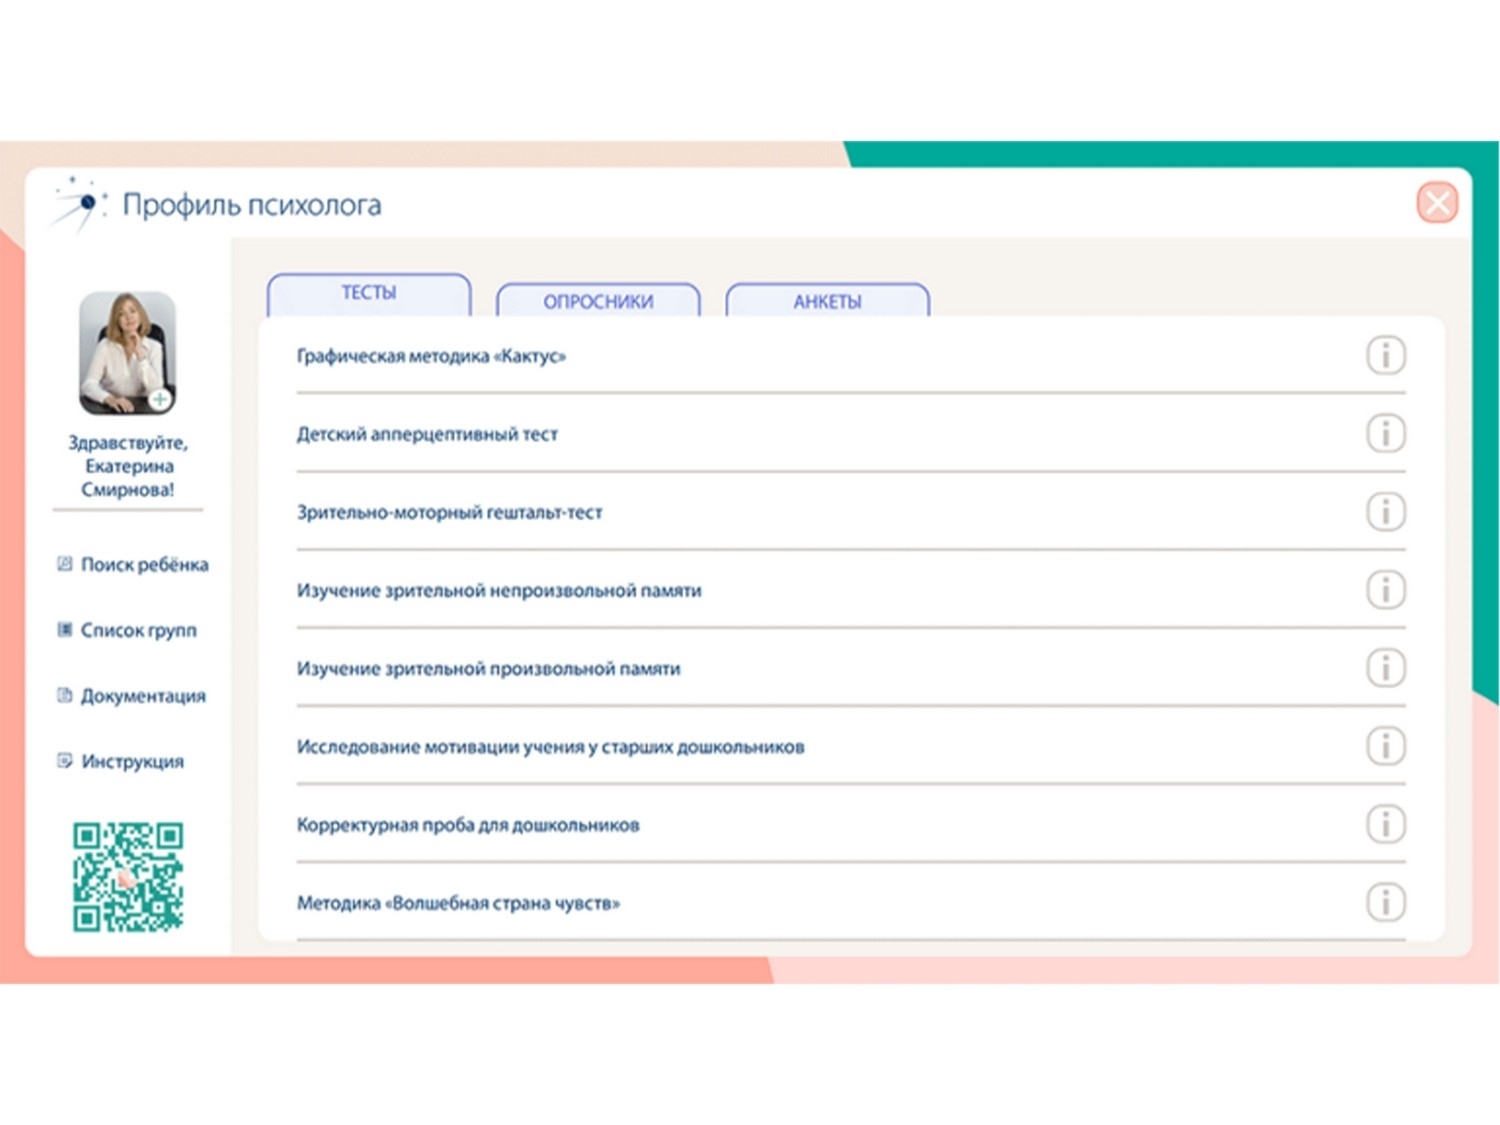
Task: Open Корректурная проба для дошкольников test
Action: (468, 825)
